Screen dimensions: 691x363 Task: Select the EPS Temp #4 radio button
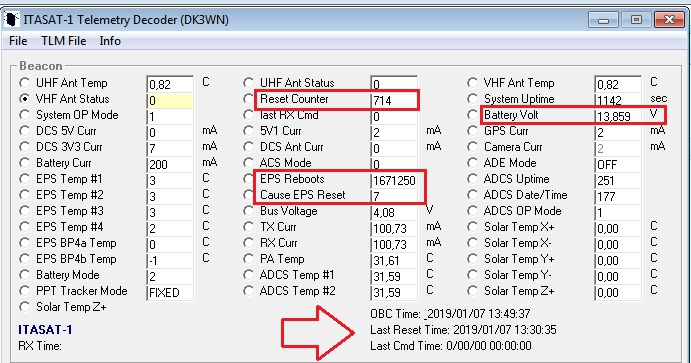click(x=25, y=227)
